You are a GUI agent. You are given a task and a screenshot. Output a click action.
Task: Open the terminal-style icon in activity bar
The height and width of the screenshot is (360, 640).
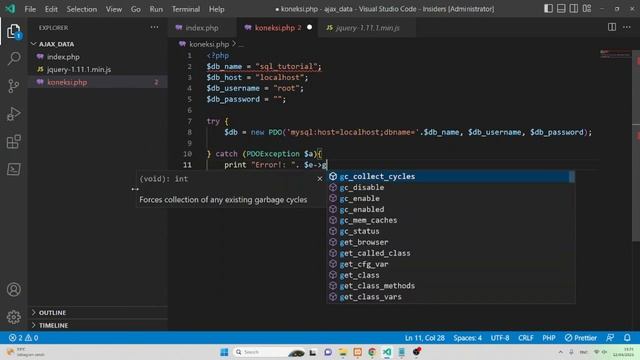tap(13, 169)
